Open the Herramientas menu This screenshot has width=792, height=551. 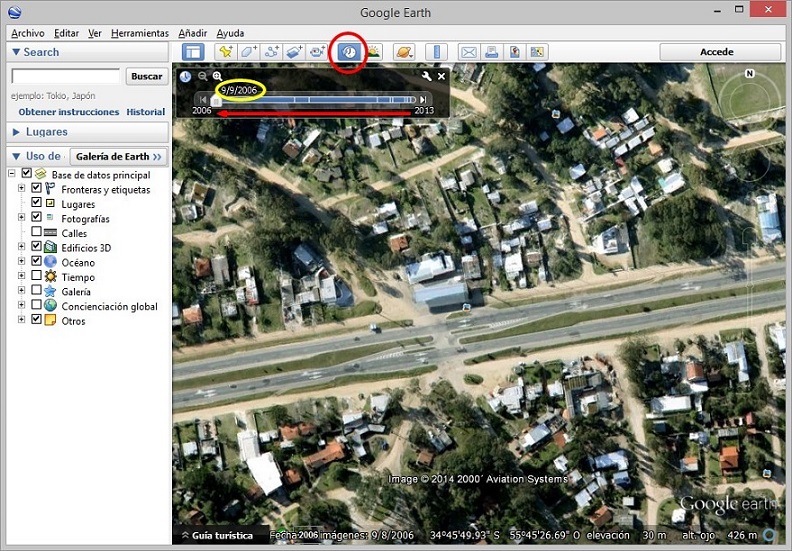tap(140, 33)
